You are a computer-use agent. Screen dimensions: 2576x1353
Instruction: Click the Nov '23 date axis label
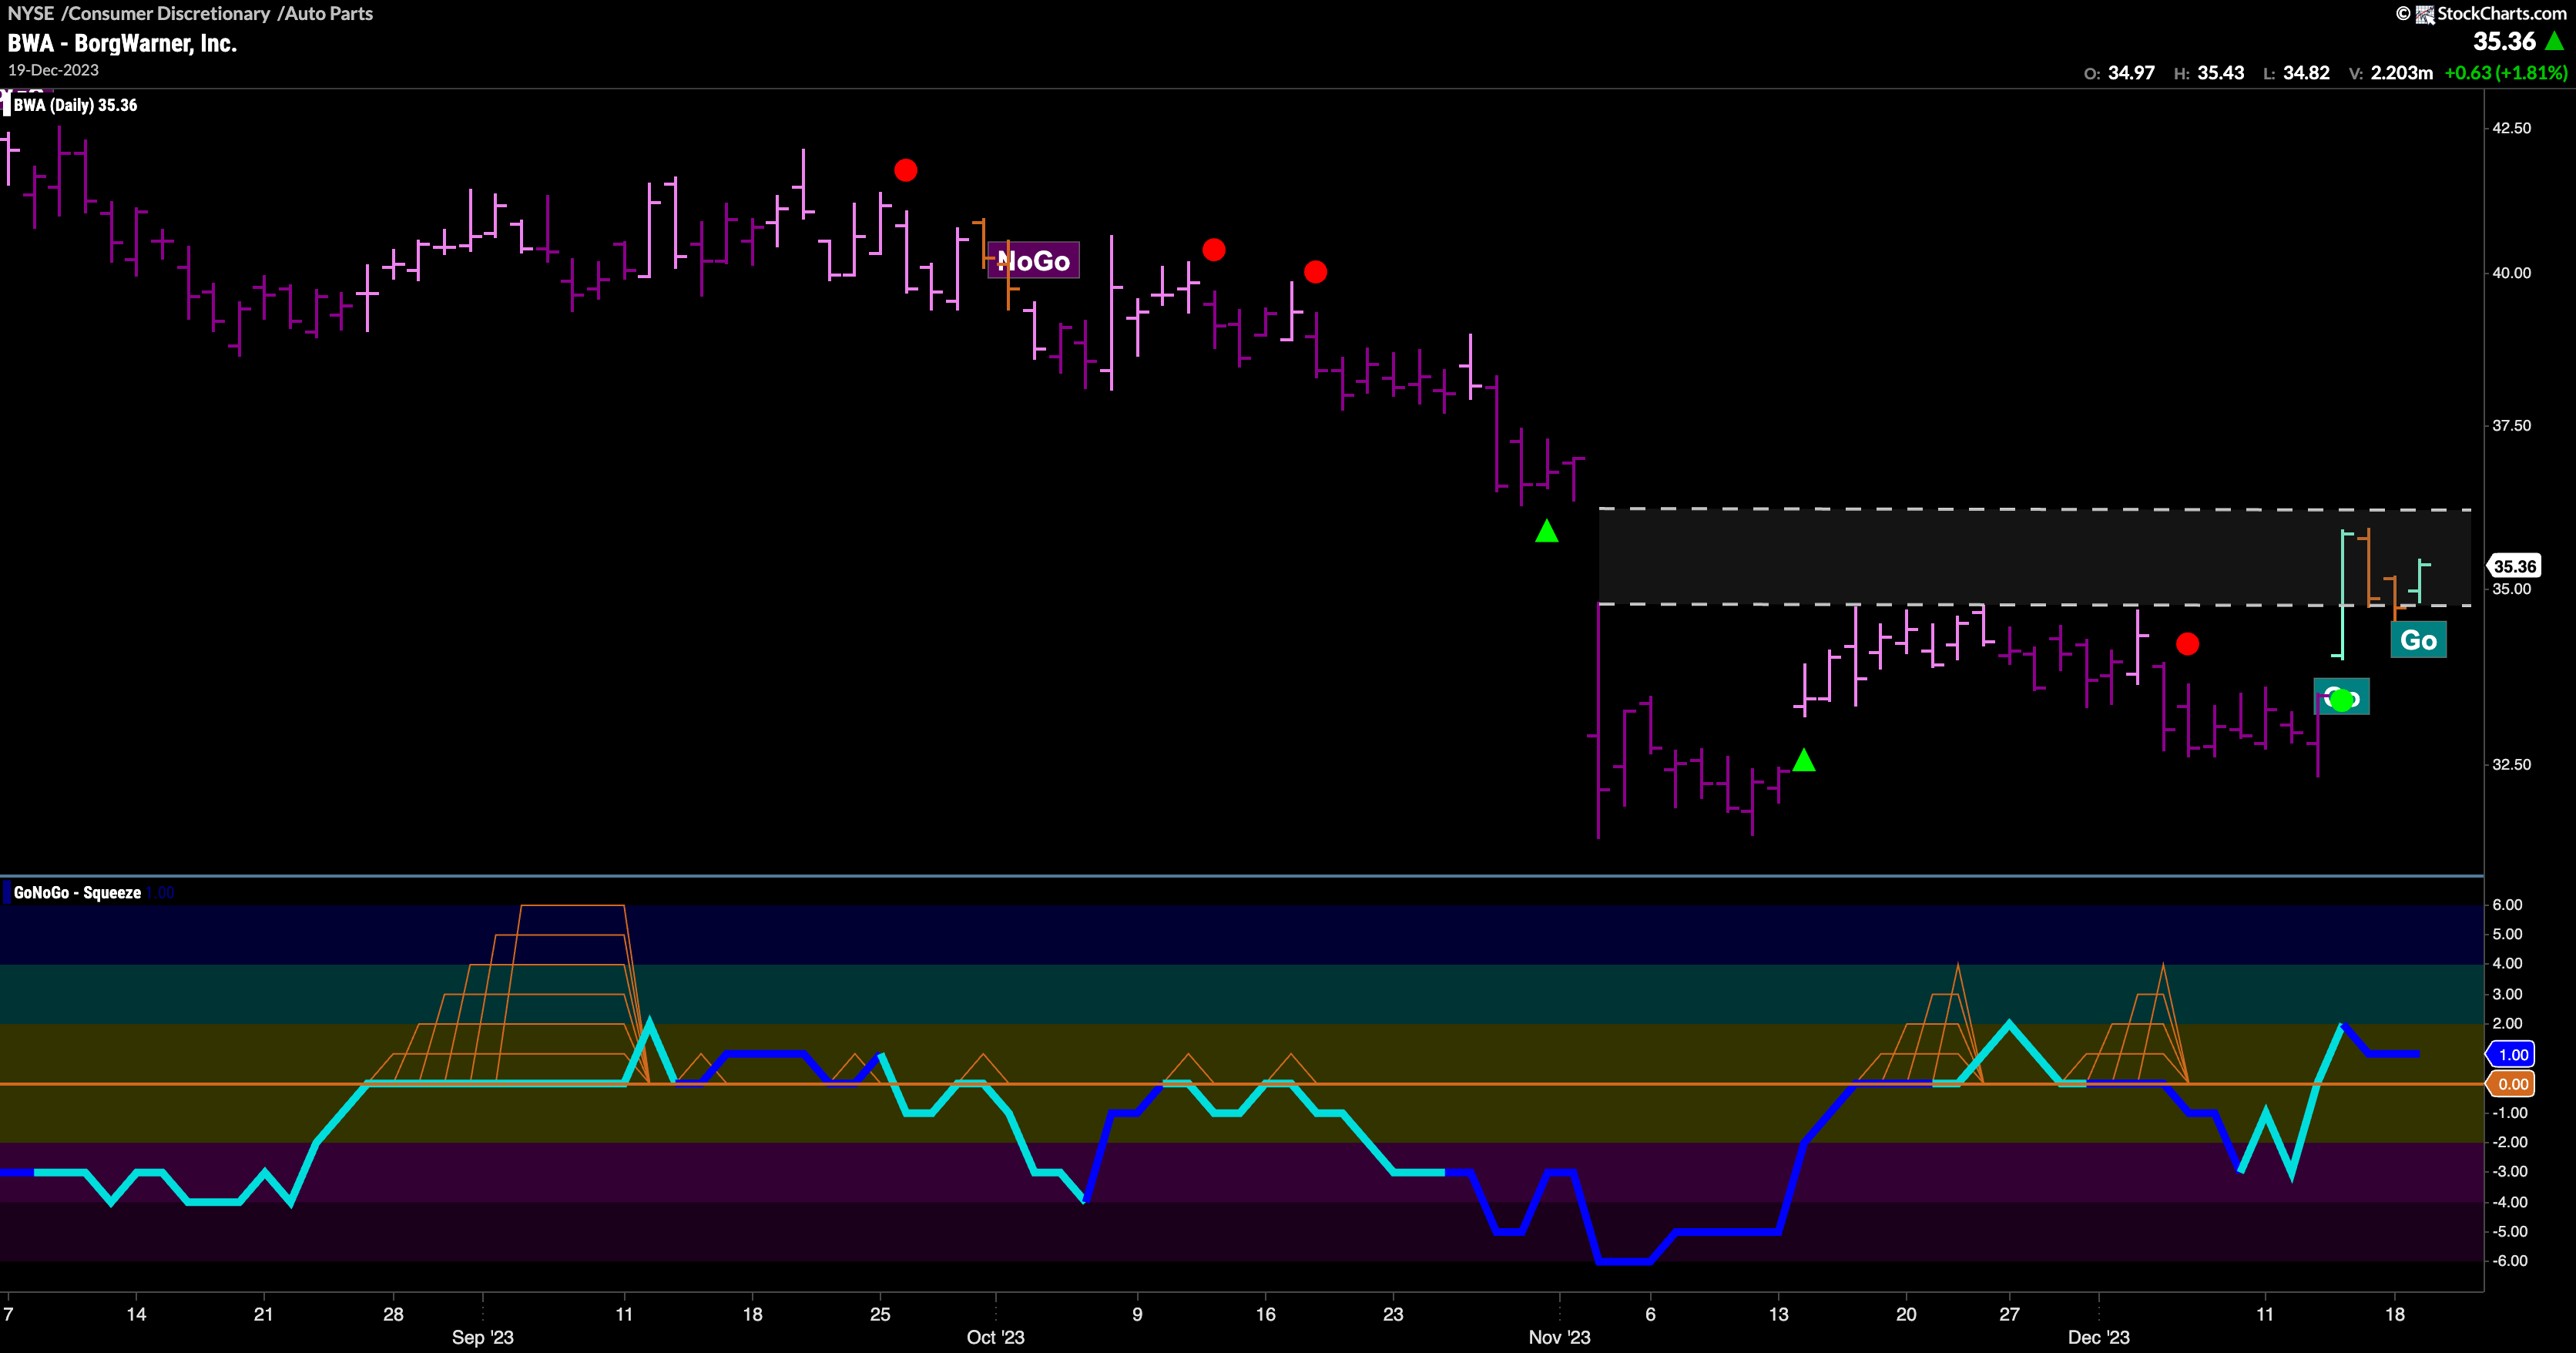coord(1559,1338)
